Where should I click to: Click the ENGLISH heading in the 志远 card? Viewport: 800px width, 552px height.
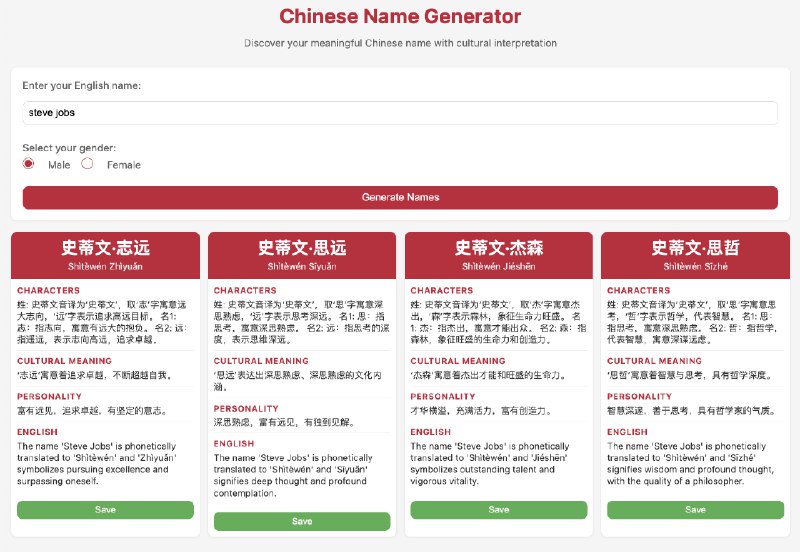pyautogui.click(x=37, y=432)
